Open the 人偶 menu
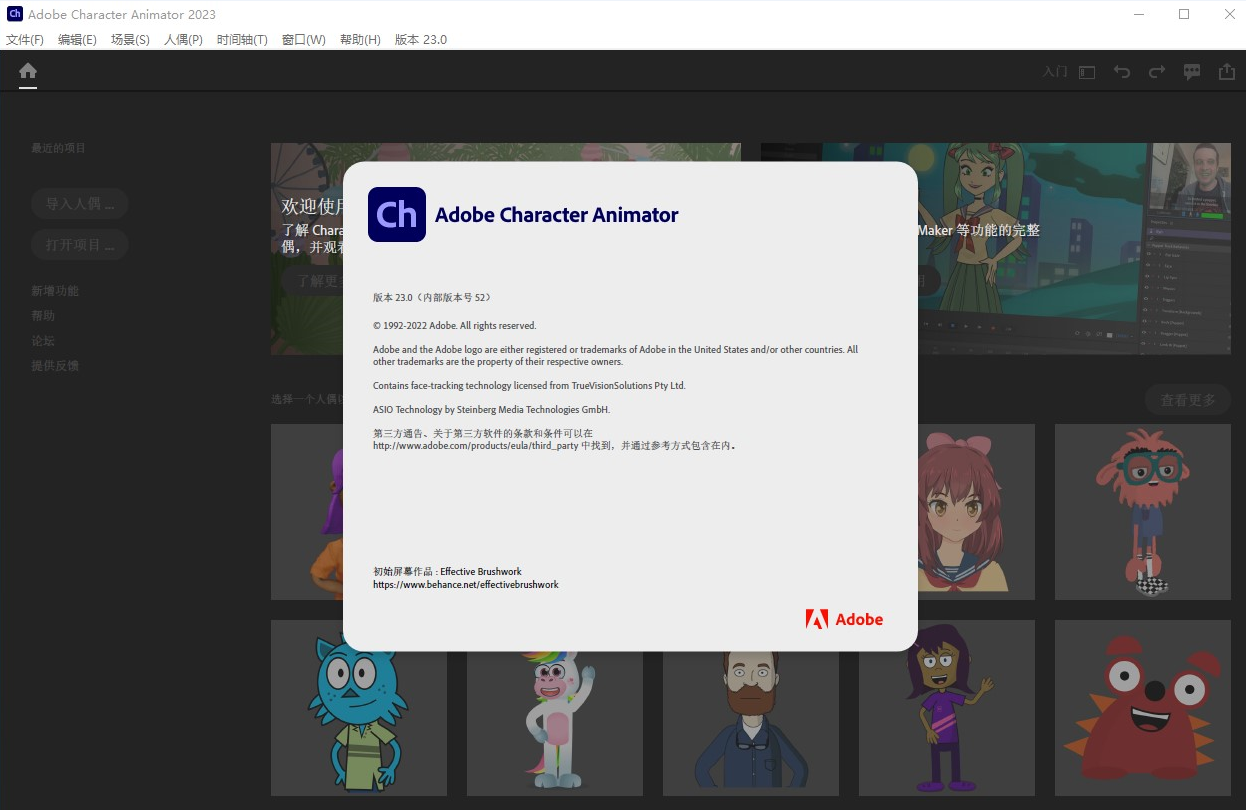Viewport: 1246px width, 810px height. [183, 39]
